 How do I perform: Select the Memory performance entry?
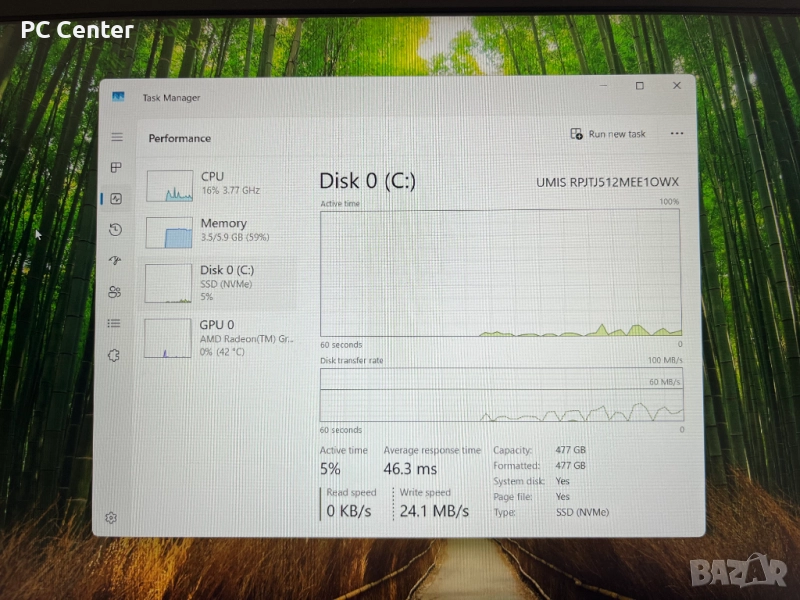point(220,231)
